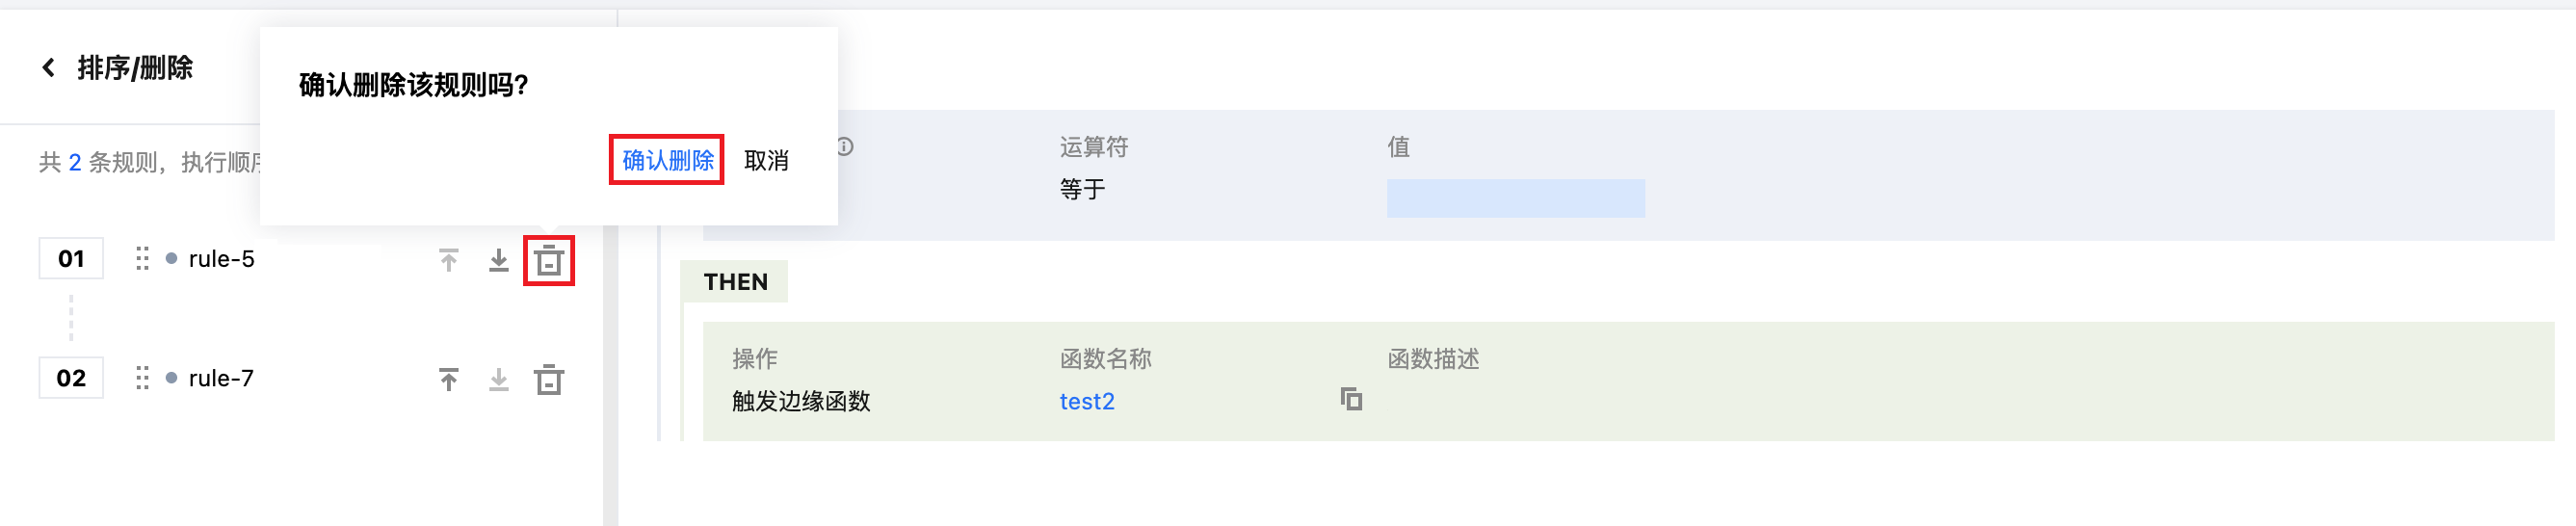Cancel the deletion with 取消
Screen dimensions: 2576x526
pyautogui.click(x=766, y=160)
